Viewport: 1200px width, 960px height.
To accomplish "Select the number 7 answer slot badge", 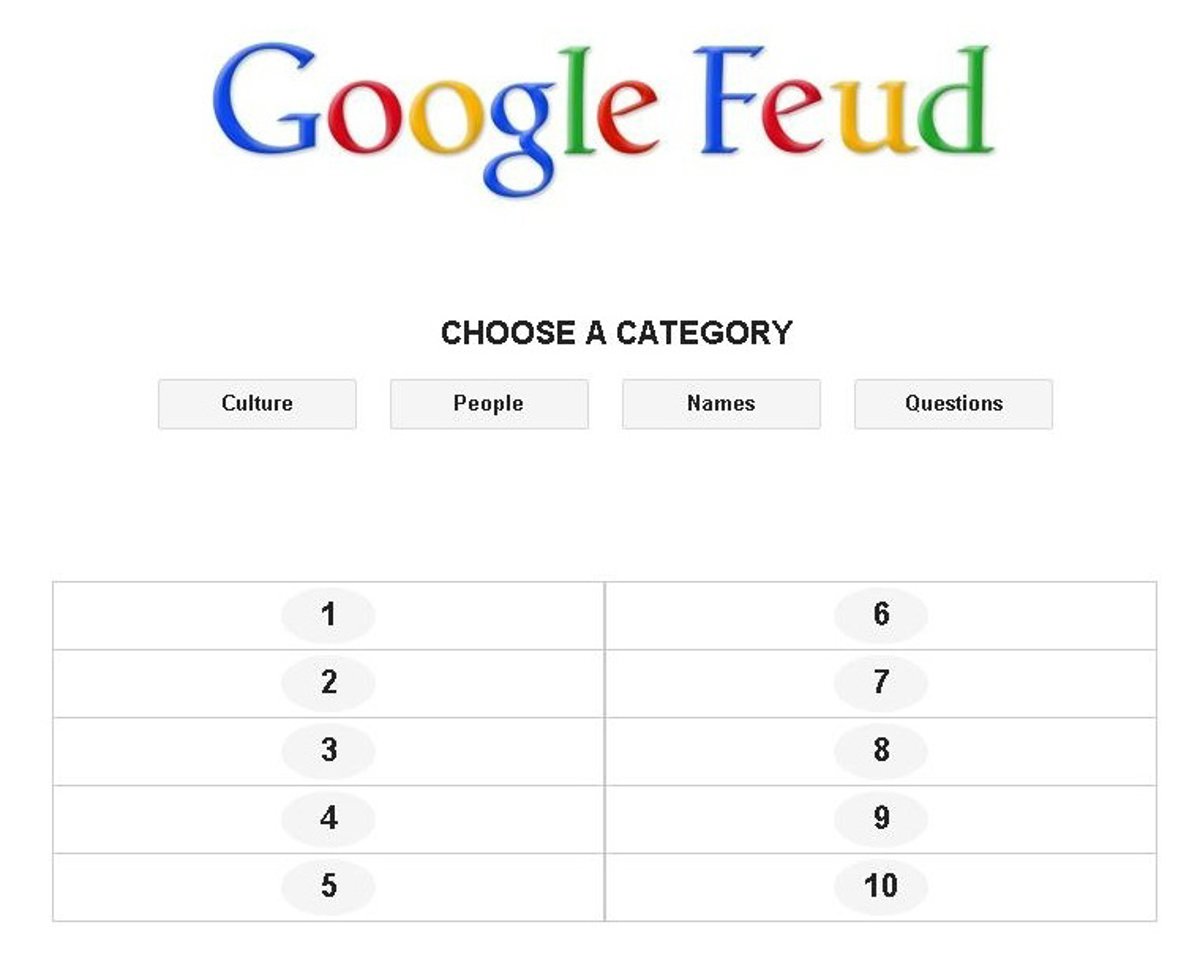I will (880, 683).
